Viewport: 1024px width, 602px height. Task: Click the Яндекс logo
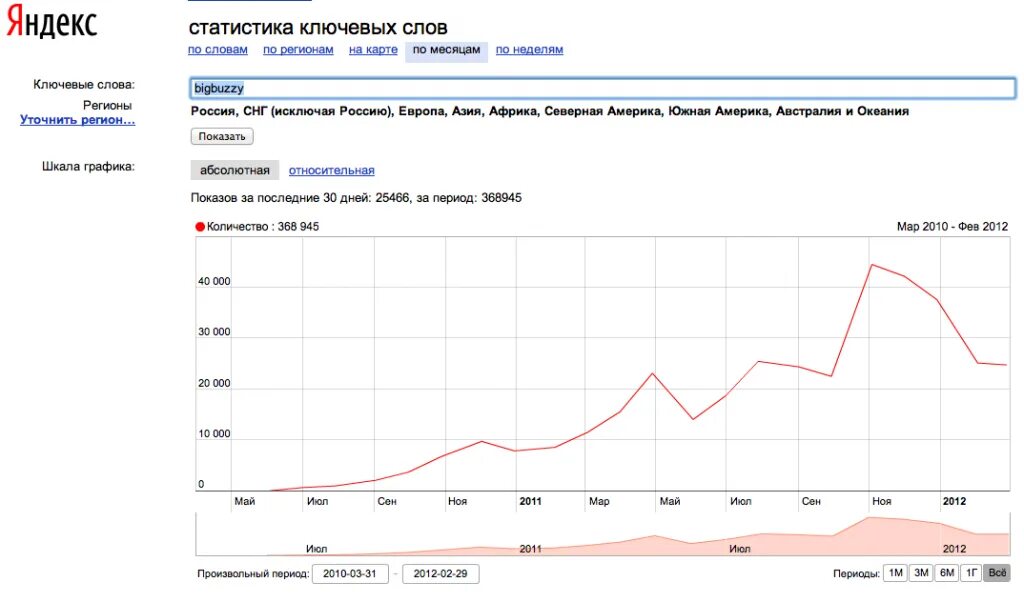click(52, 21)
